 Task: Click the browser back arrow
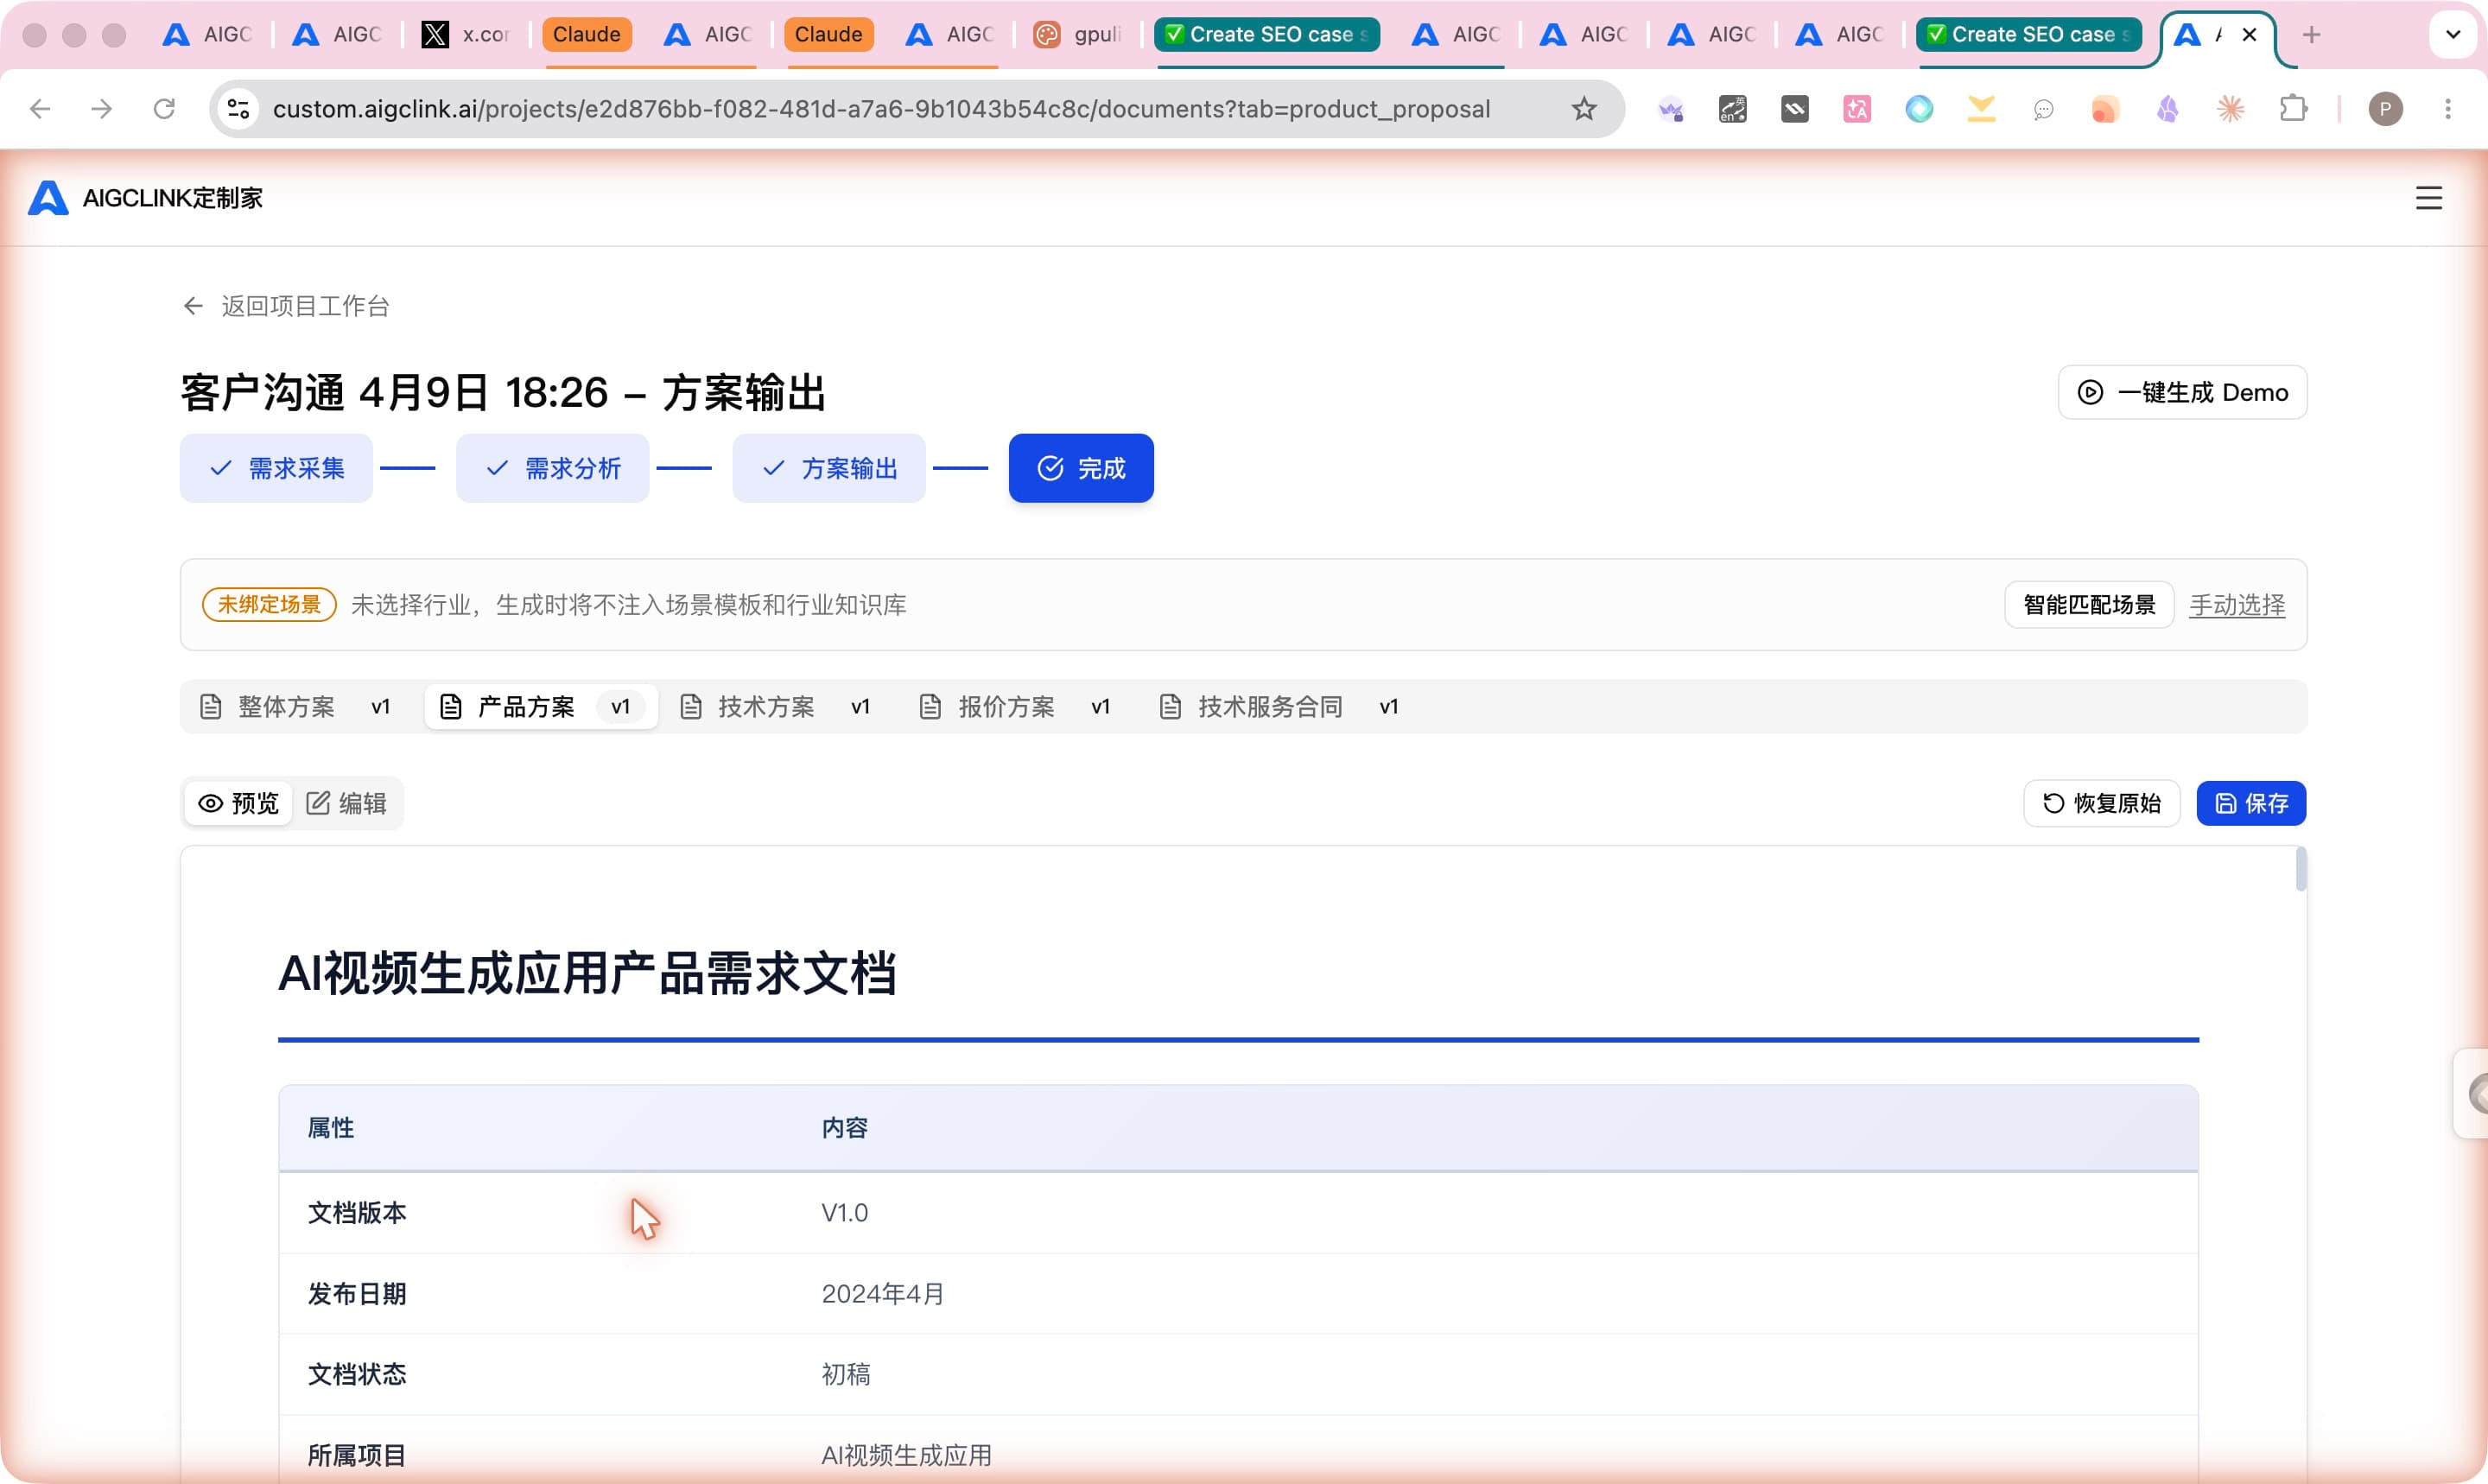tap(40, 108)
